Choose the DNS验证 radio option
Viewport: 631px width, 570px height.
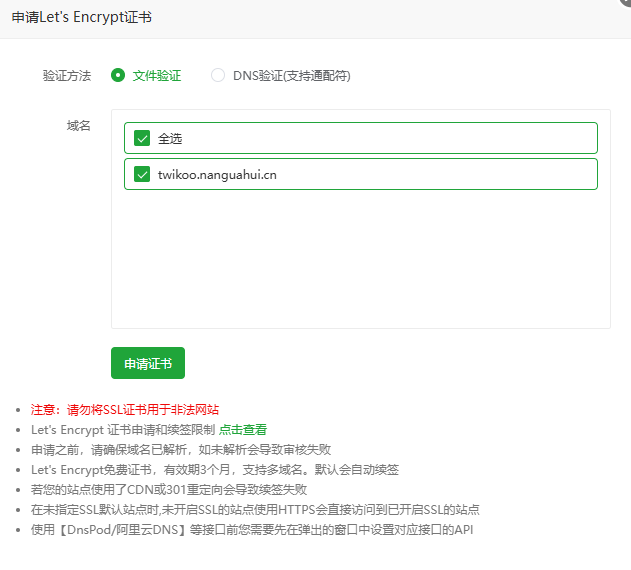click(218, 75)
